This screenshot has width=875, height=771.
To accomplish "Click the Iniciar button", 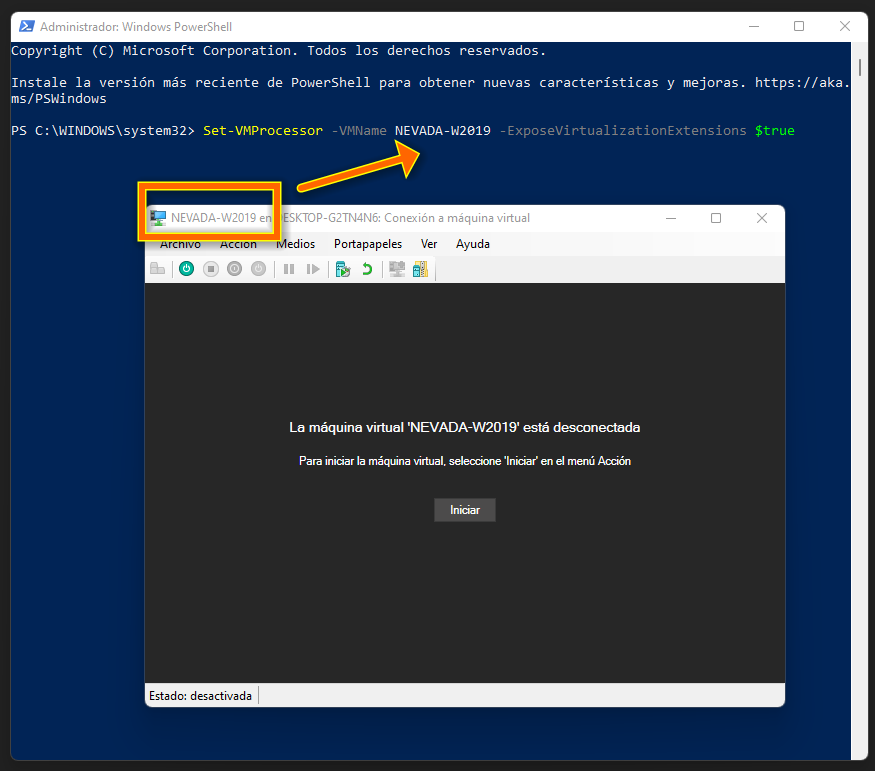I will click(x=465, y=510).
